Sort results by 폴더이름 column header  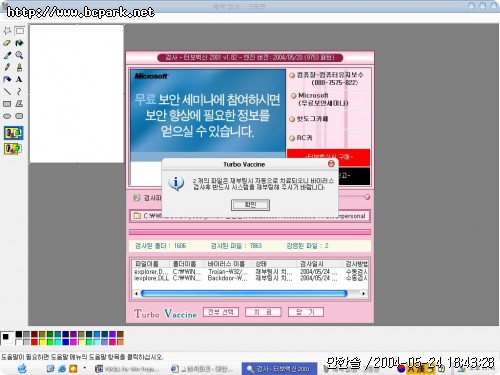(x=187, y=264)
